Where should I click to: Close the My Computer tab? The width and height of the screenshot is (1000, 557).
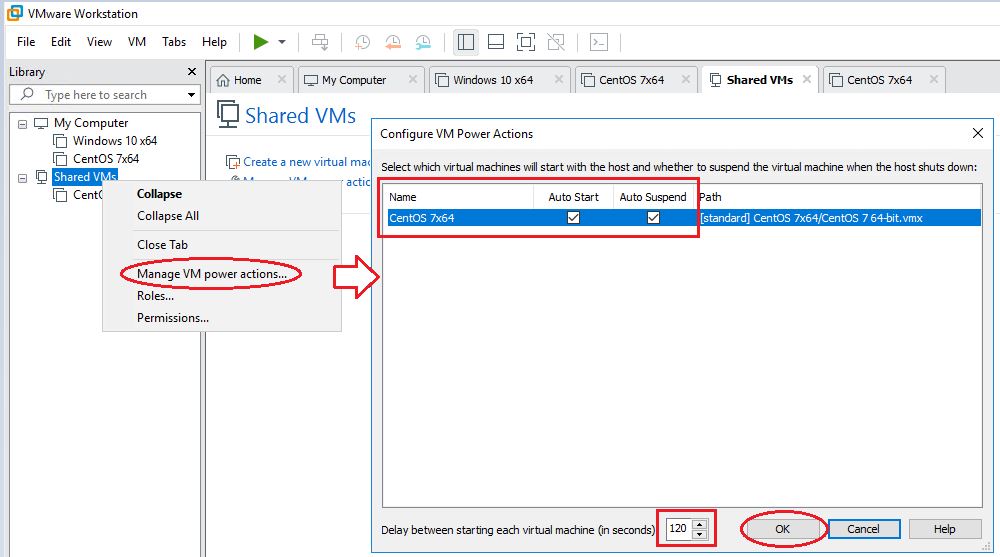coord(413,80)
